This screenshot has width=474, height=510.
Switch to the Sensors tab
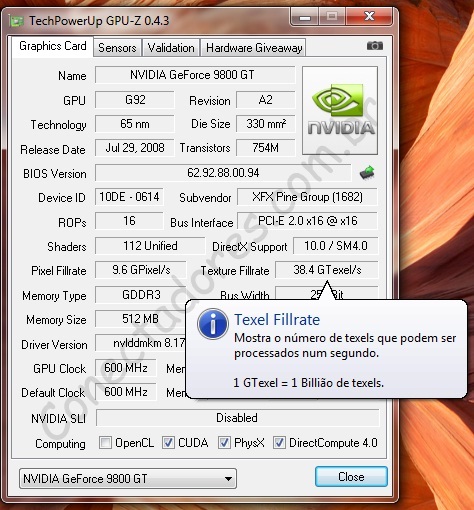117,48
